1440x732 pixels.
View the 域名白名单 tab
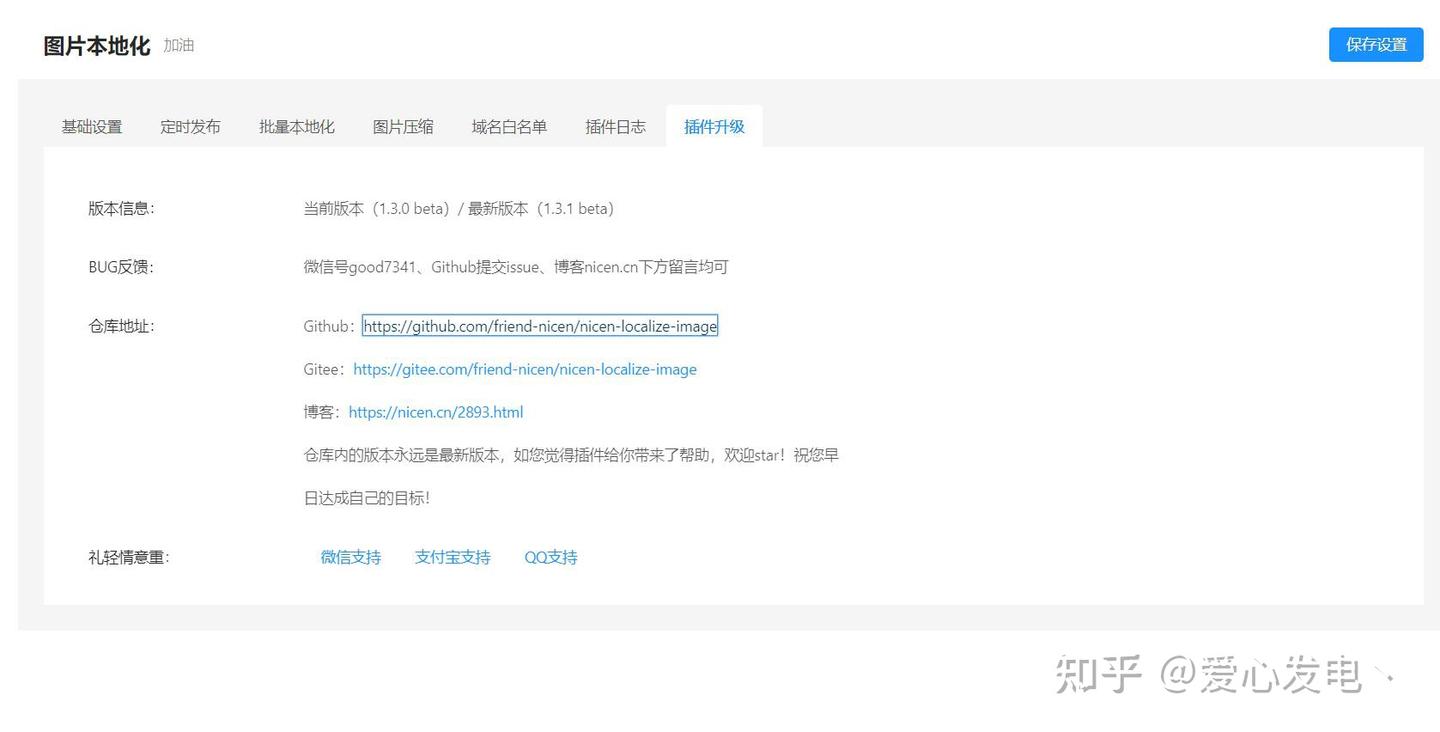(x=509, y=126)
